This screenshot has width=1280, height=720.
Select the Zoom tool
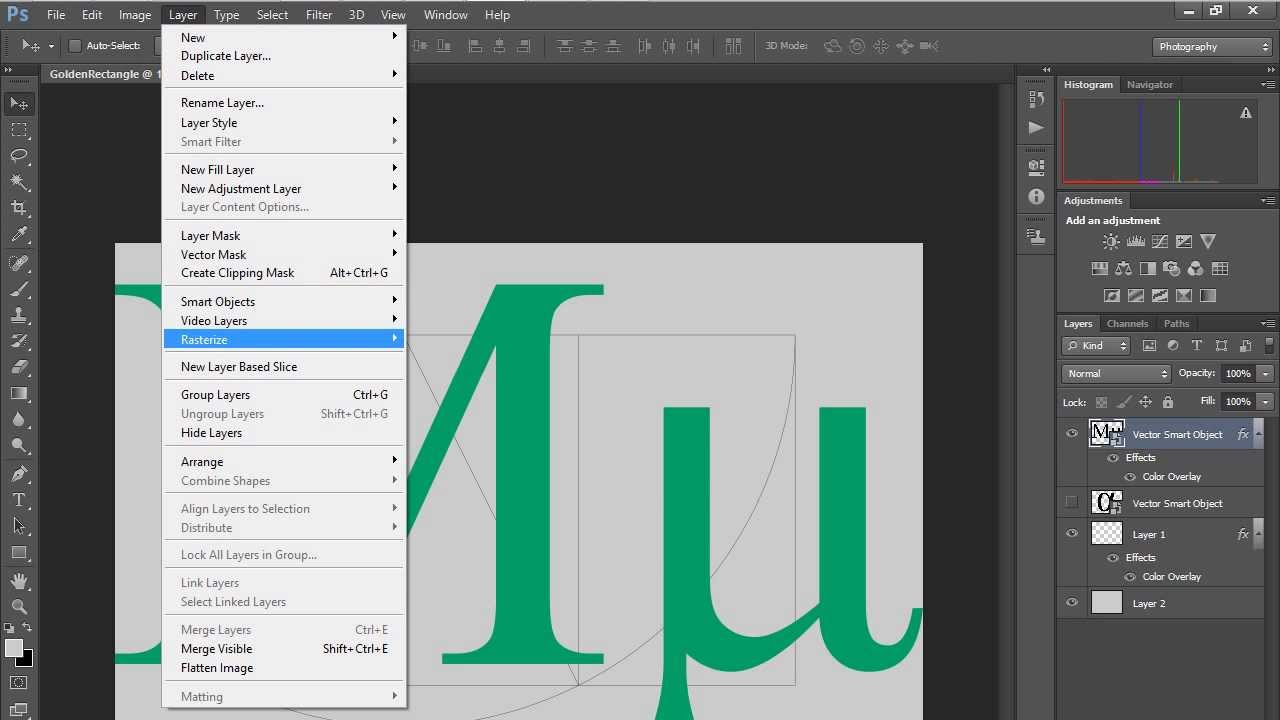[x=19, y=606]
